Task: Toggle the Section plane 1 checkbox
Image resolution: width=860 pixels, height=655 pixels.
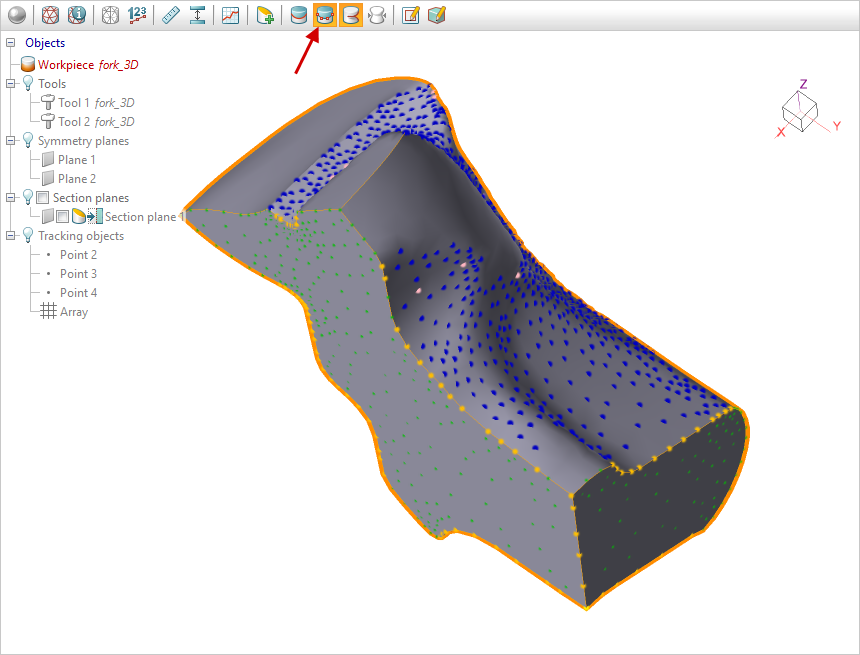Action: (62, 217)
